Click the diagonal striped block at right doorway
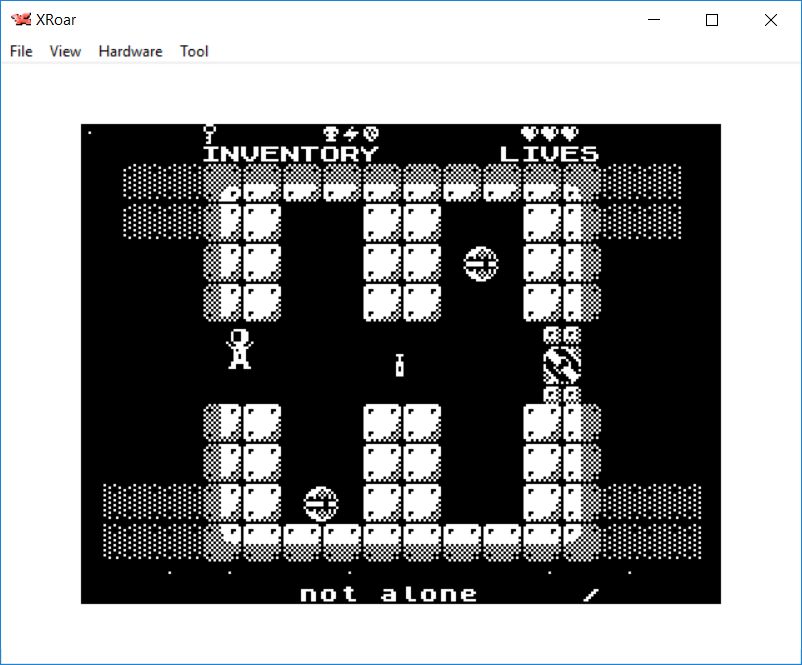Screen dimensions: 802x665 [562, 364]
